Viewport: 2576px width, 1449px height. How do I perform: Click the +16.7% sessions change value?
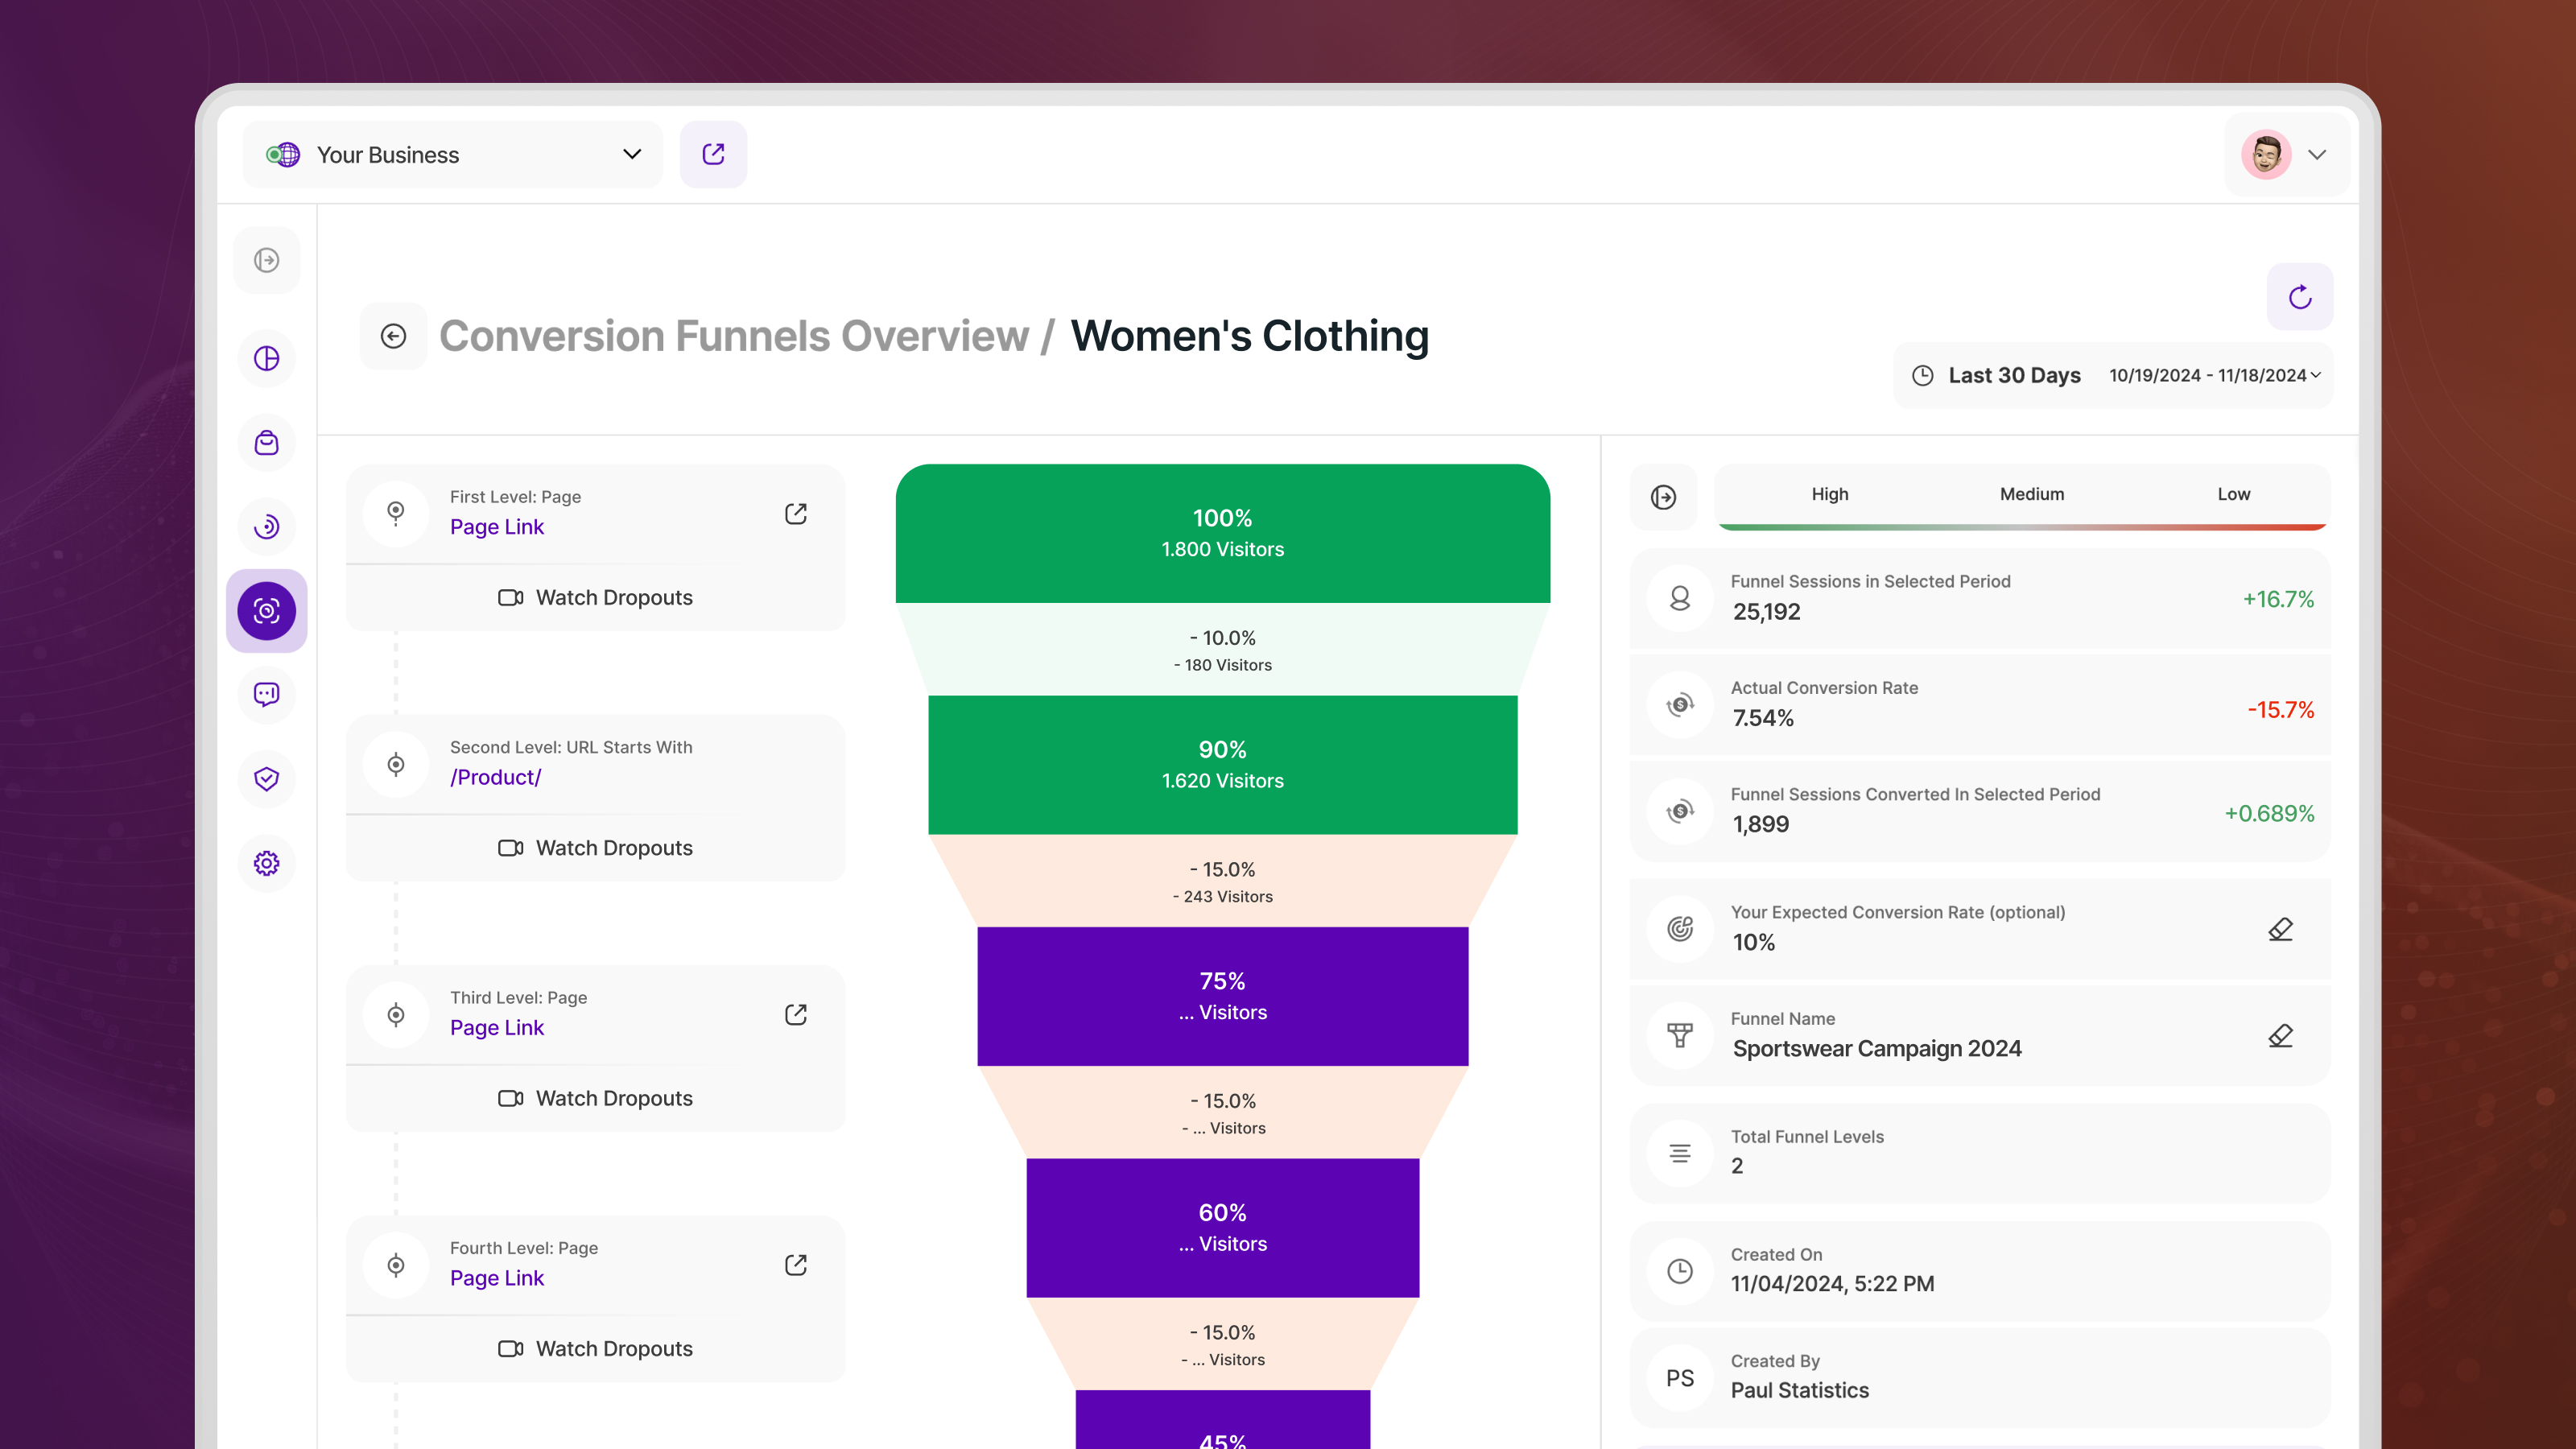pyautogui.click(x=2278, y=599)
